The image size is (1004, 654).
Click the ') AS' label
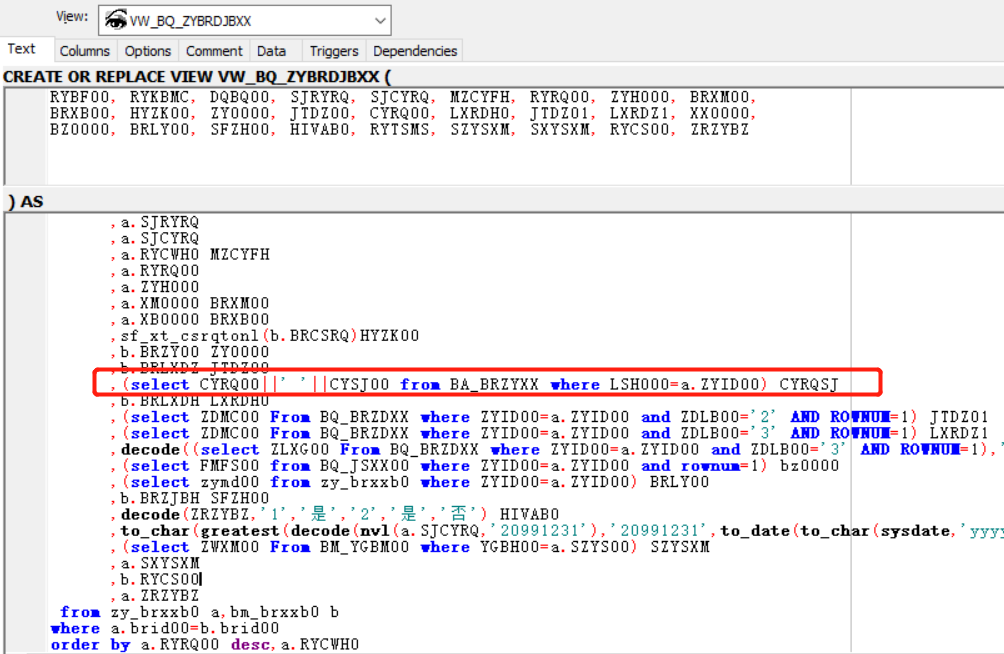click(26, 202)
